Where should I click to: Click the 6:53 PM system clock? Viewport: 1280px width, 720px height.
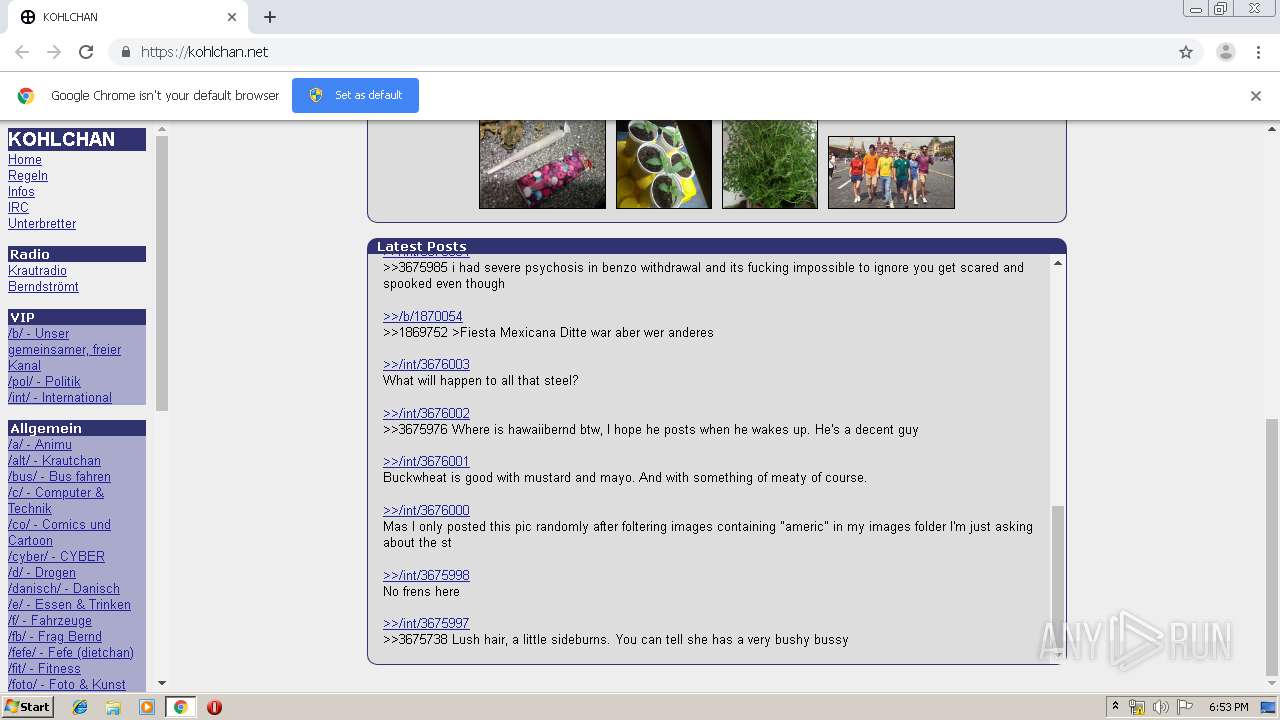[x=1228, y=707]
